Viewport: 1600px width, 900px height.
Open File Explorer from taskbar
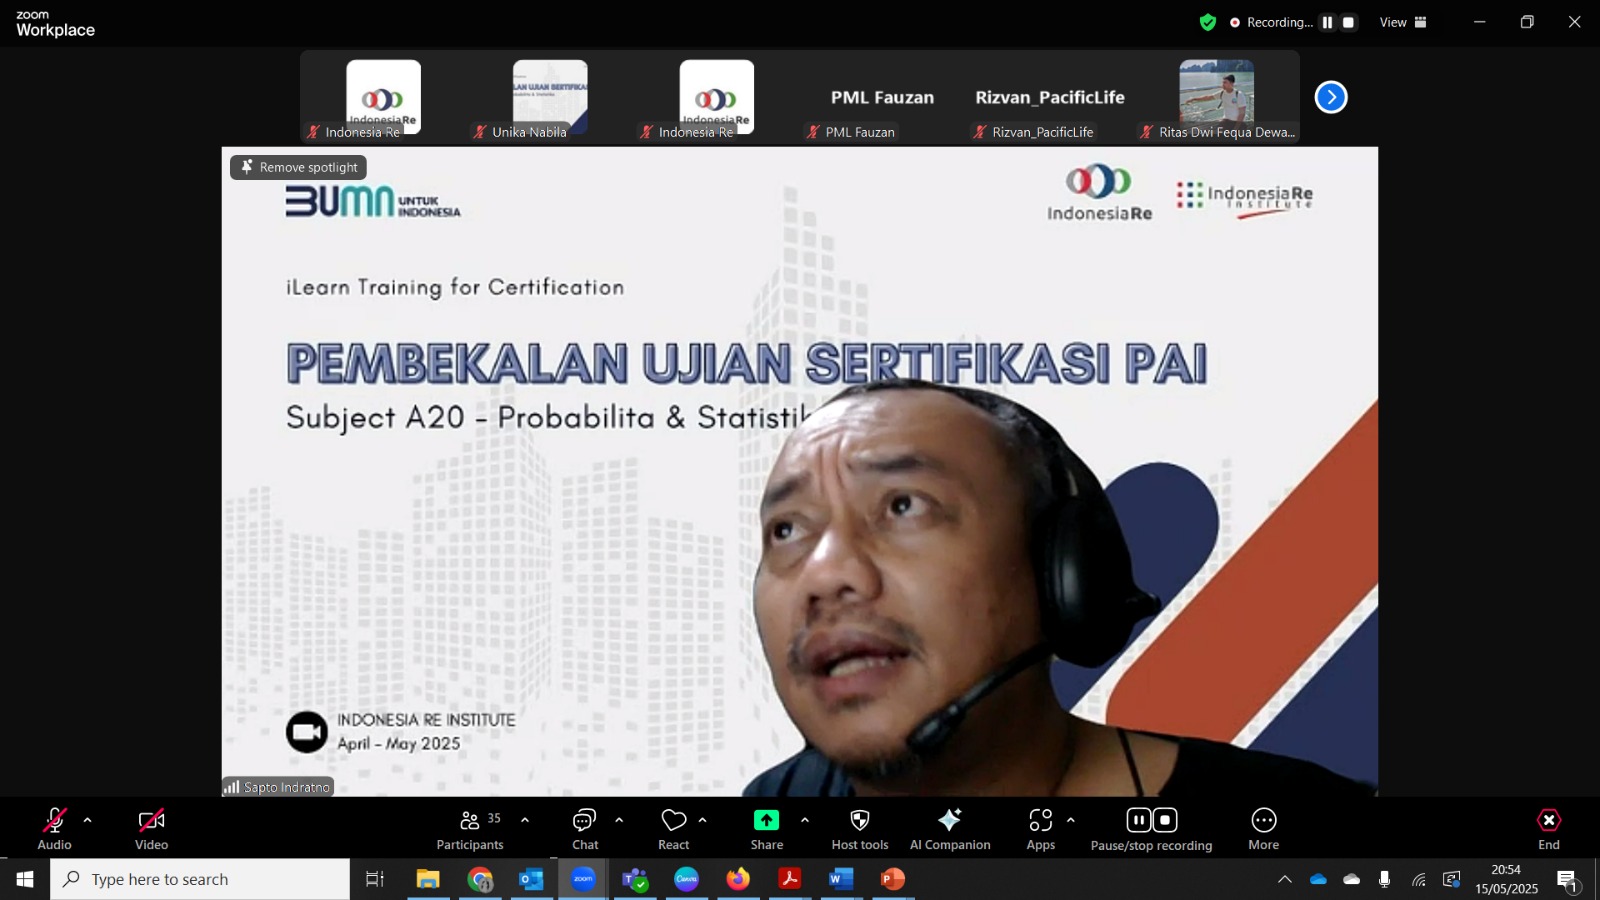(428, 879)
